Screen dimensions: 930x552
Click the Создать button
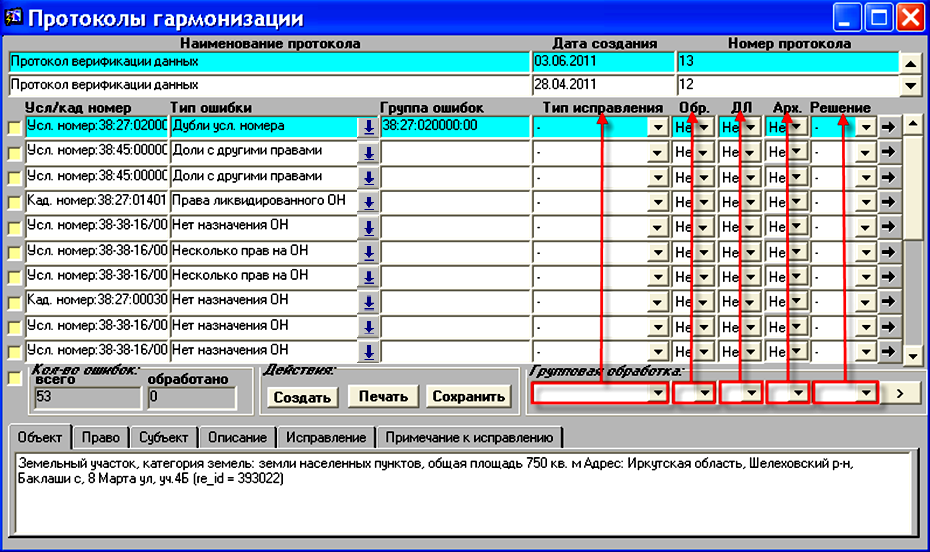(302, 397)
